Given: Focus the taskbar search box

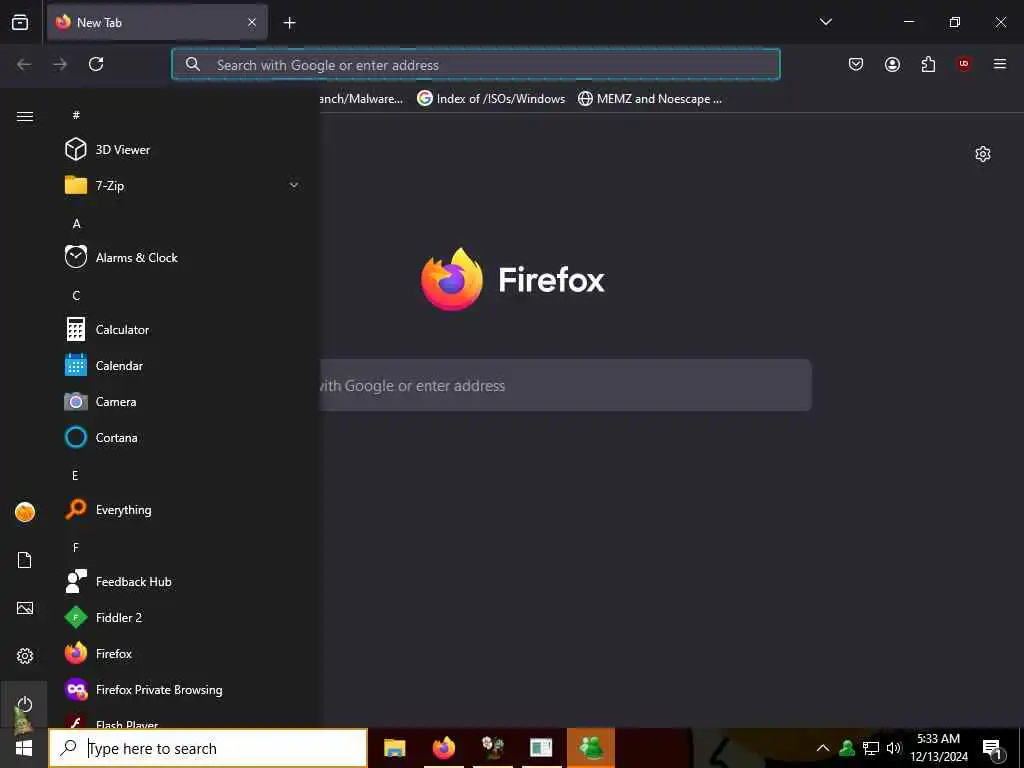Looking at the screenshot, I should coord(208,748).
